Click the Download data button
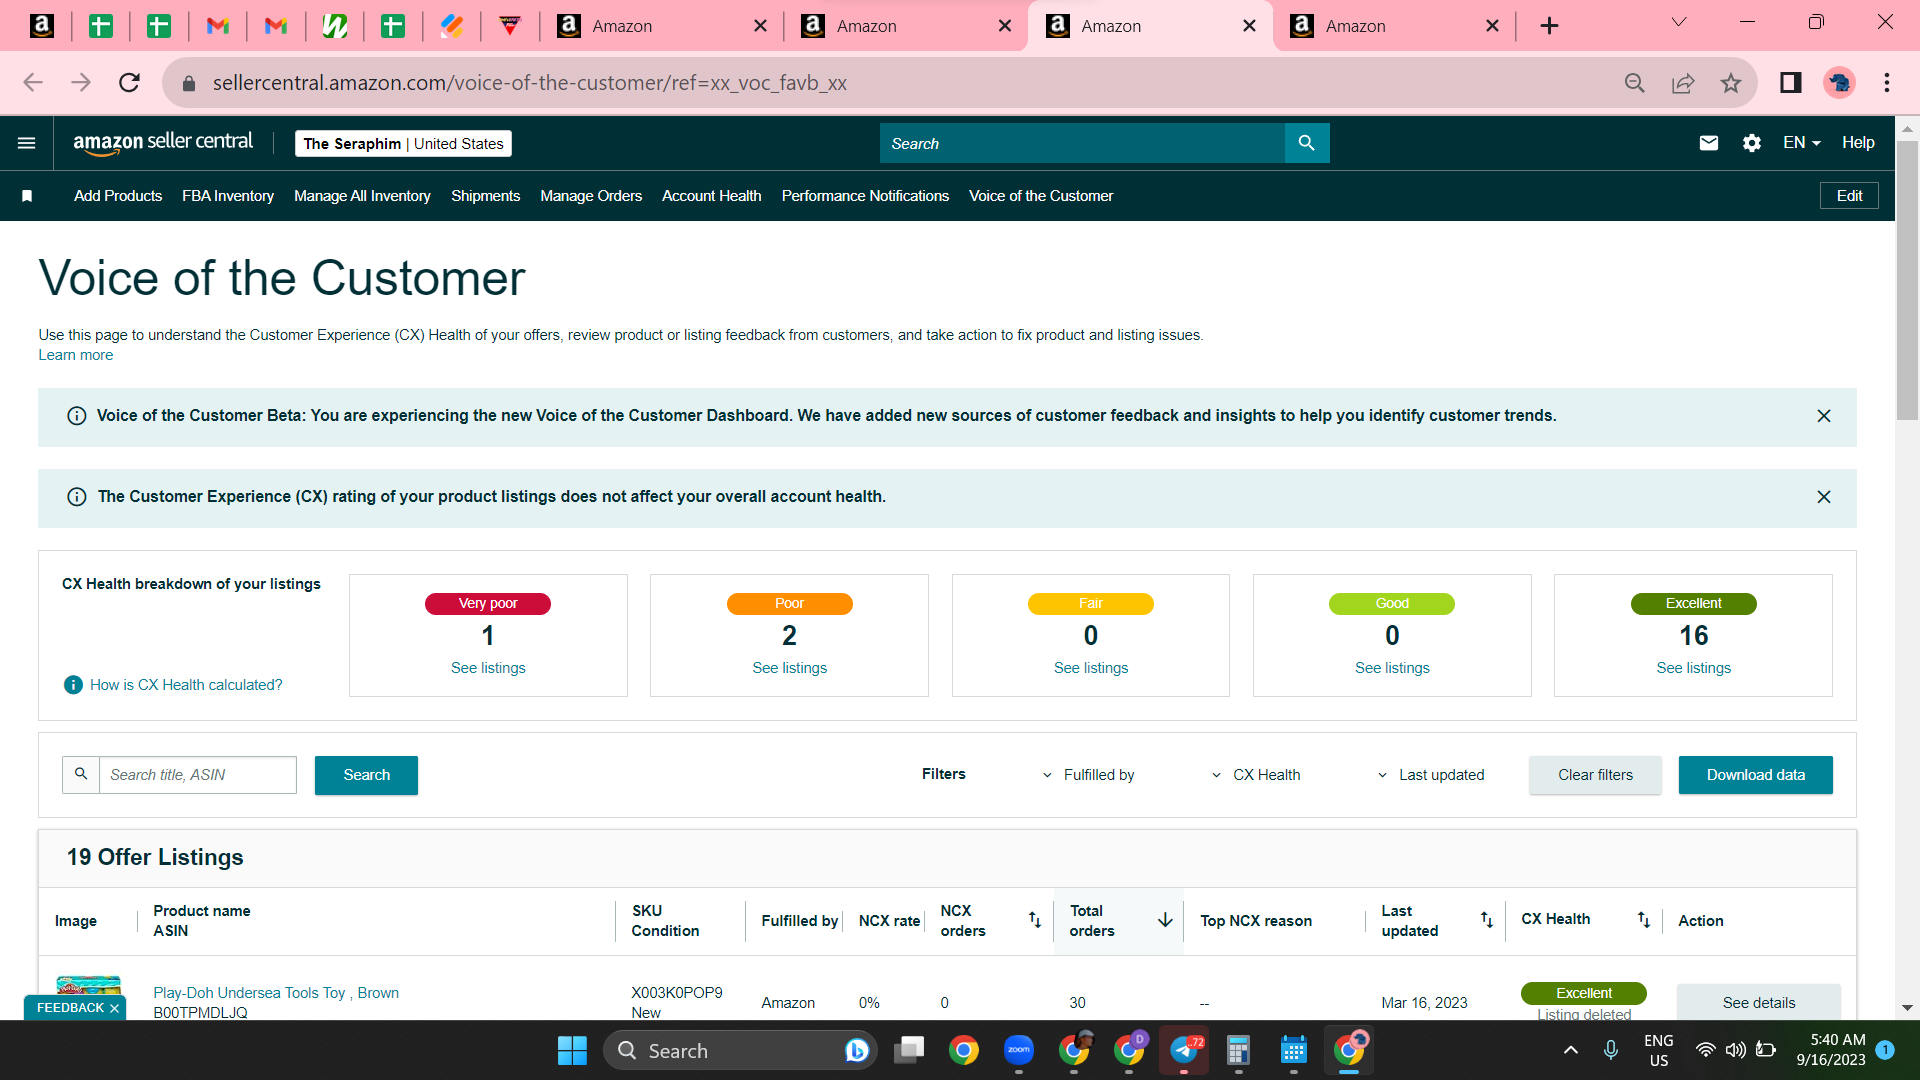The image size is (1920, 1080). (1756, 775)
